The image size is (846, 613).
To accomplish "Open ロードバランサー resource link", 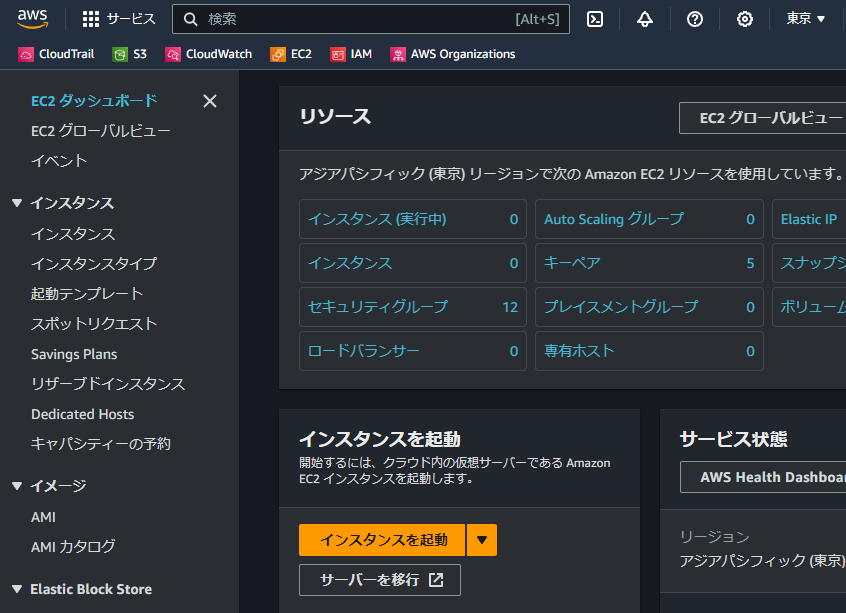I will pos(364,351).
